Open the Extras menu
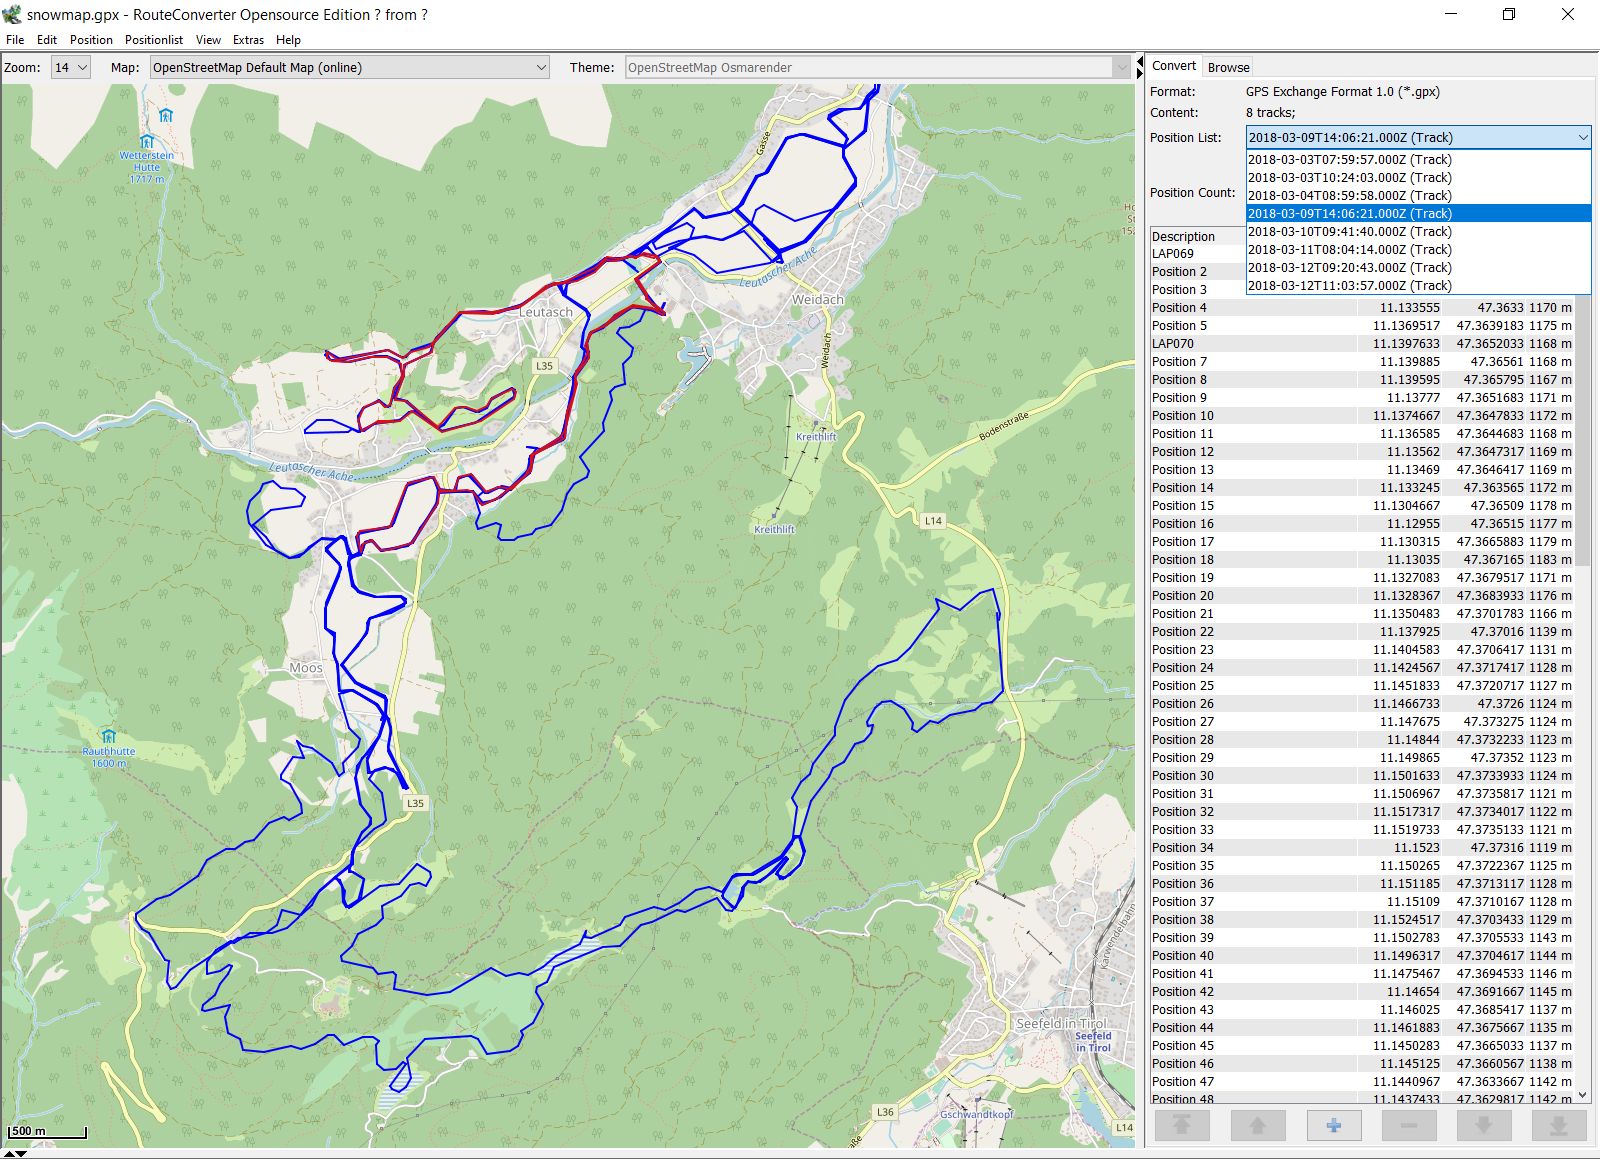The image size is (1600, 1160). pos(248,40)
